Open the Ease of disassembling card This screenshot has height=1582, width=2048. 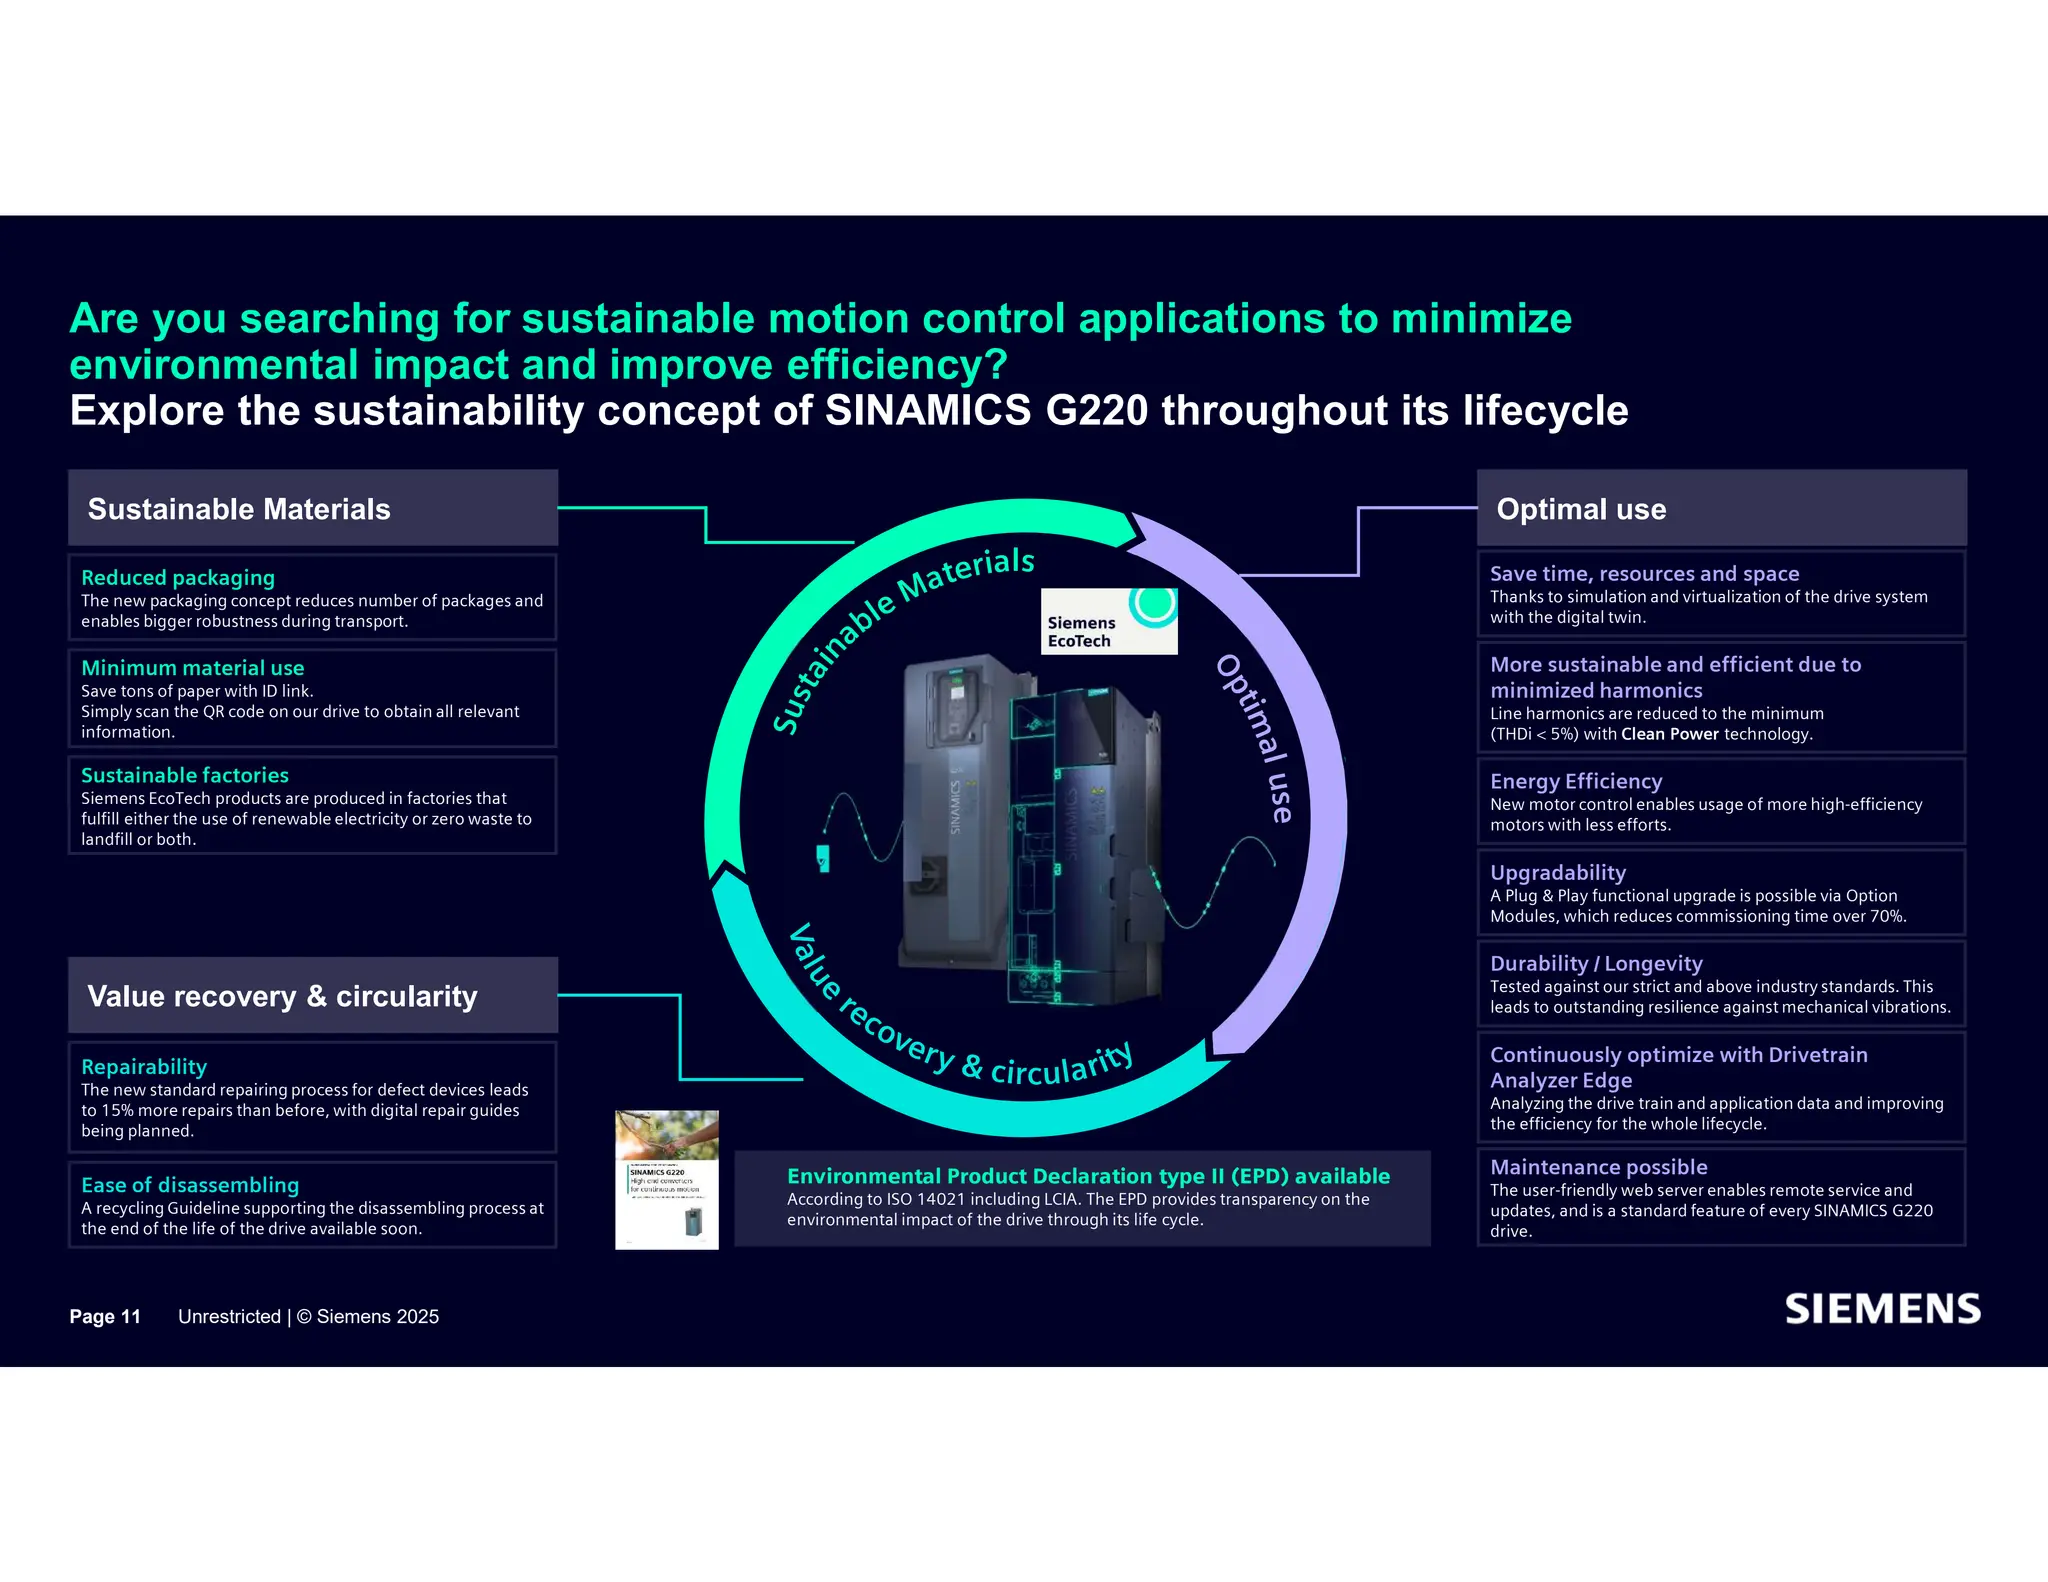coord(312,1205)
